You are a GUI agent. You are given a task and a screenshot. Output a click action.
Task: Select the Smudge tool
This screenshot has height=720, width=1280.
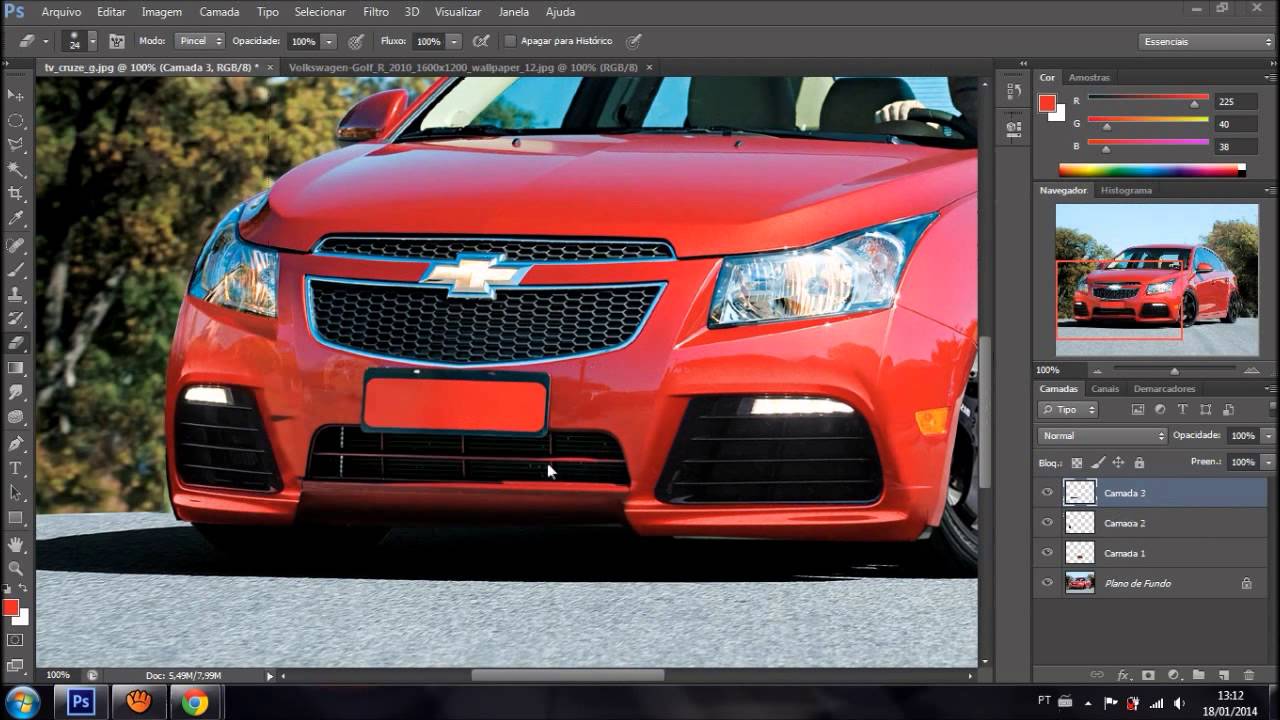click(16, 393)
